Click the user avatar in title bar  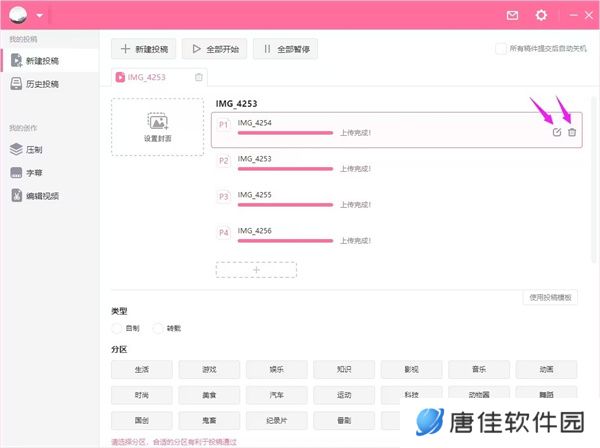(x=18, y=15)
